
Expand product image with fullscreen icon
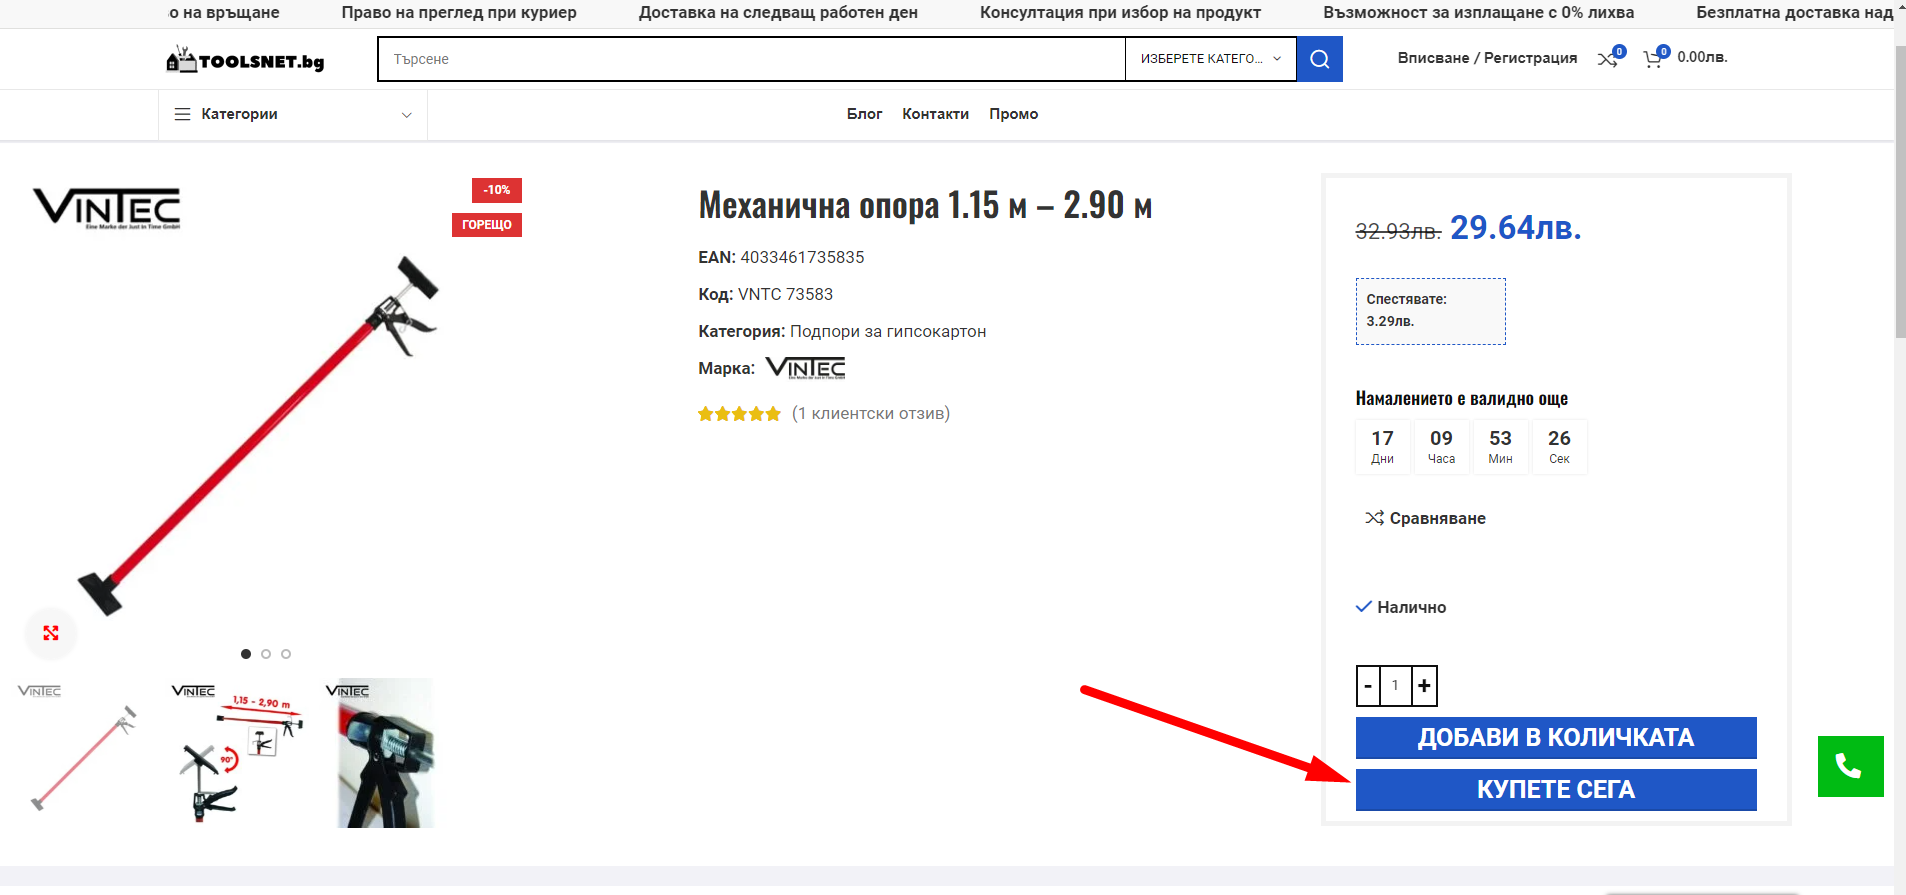51,633
